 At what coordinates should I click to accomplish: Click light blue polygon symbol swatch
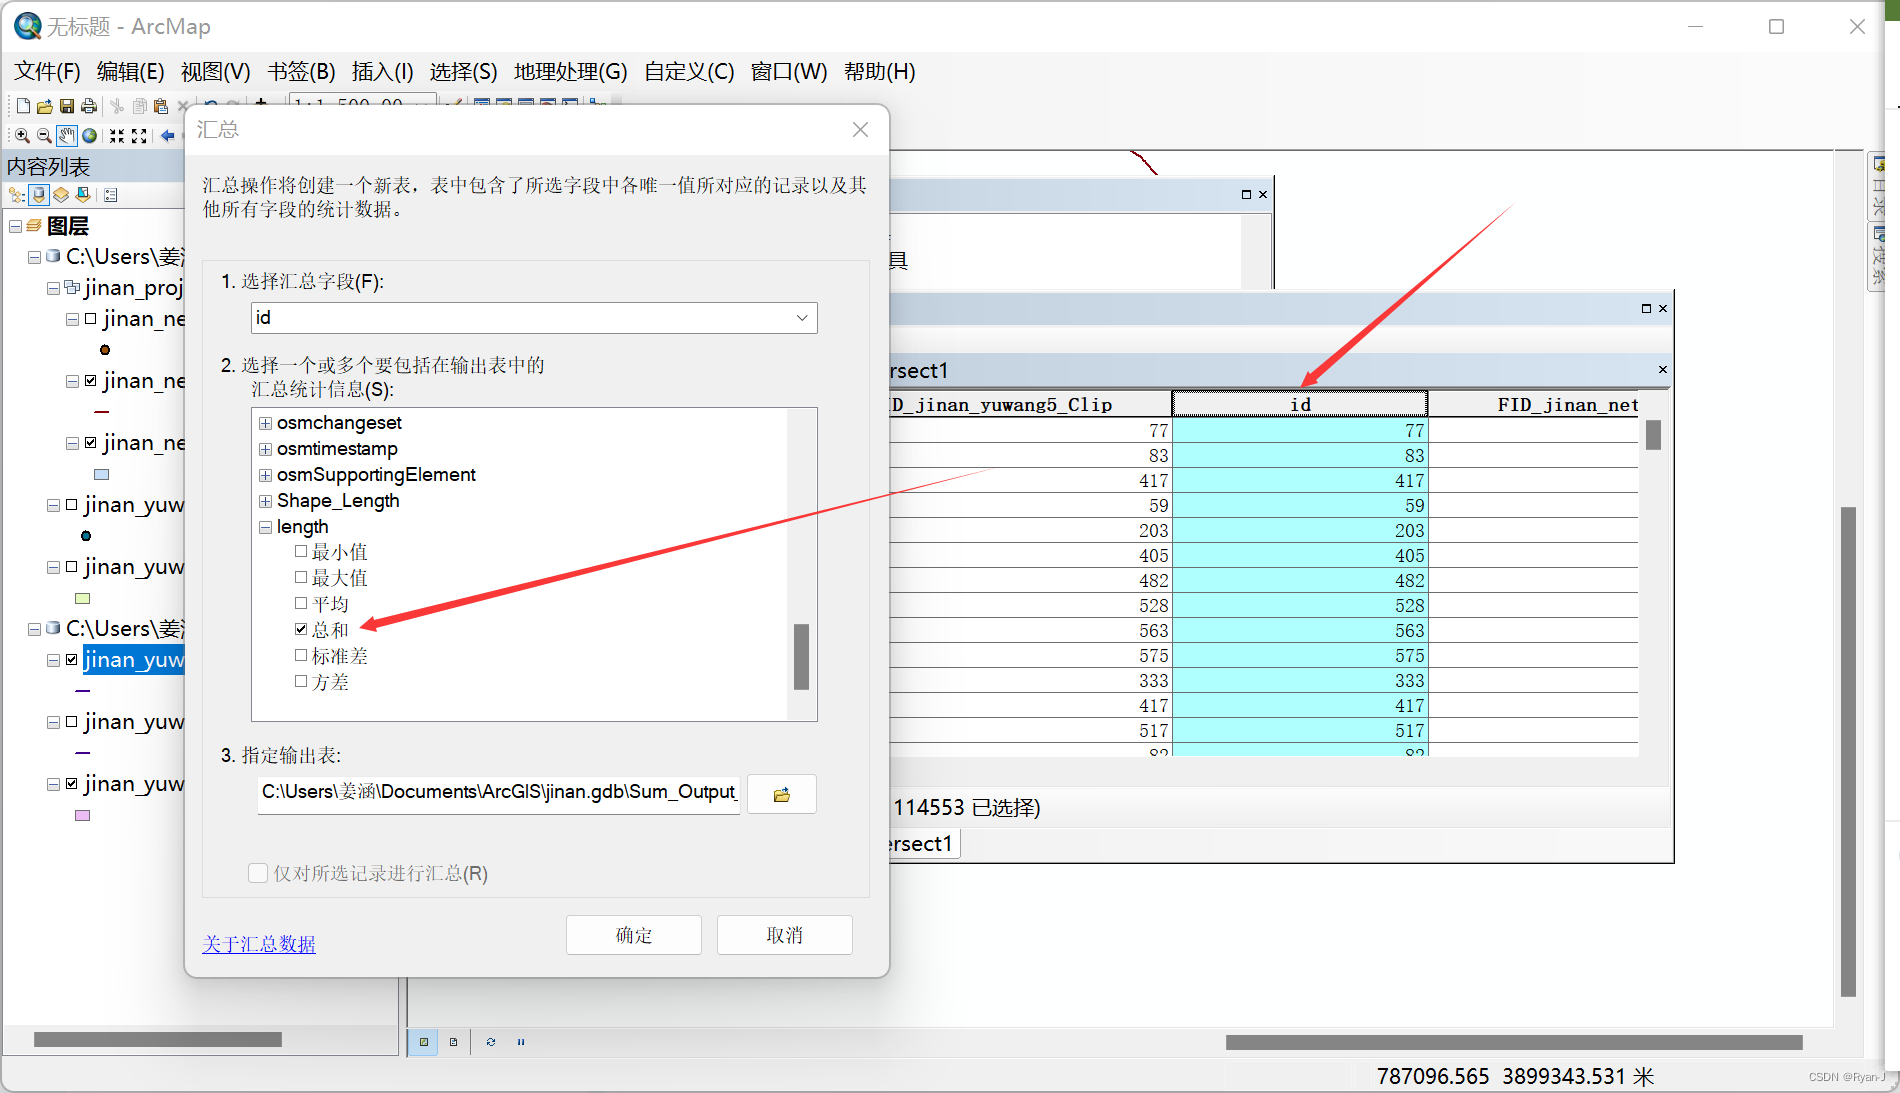coord(102,475)
